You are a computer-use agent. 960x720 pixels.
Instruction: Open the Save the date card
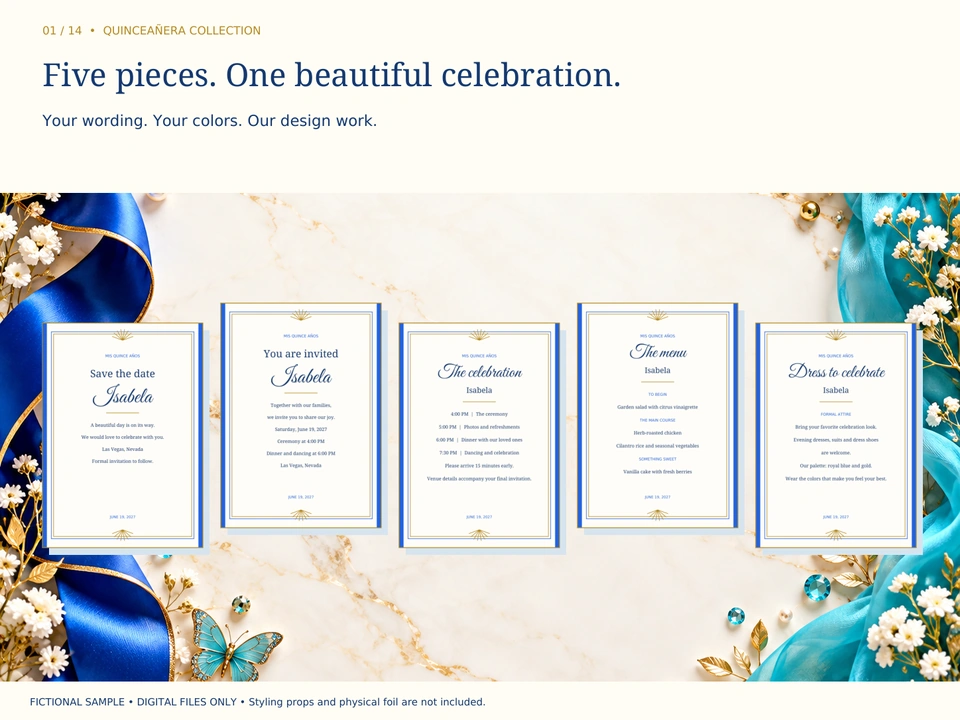click(123, 435)
